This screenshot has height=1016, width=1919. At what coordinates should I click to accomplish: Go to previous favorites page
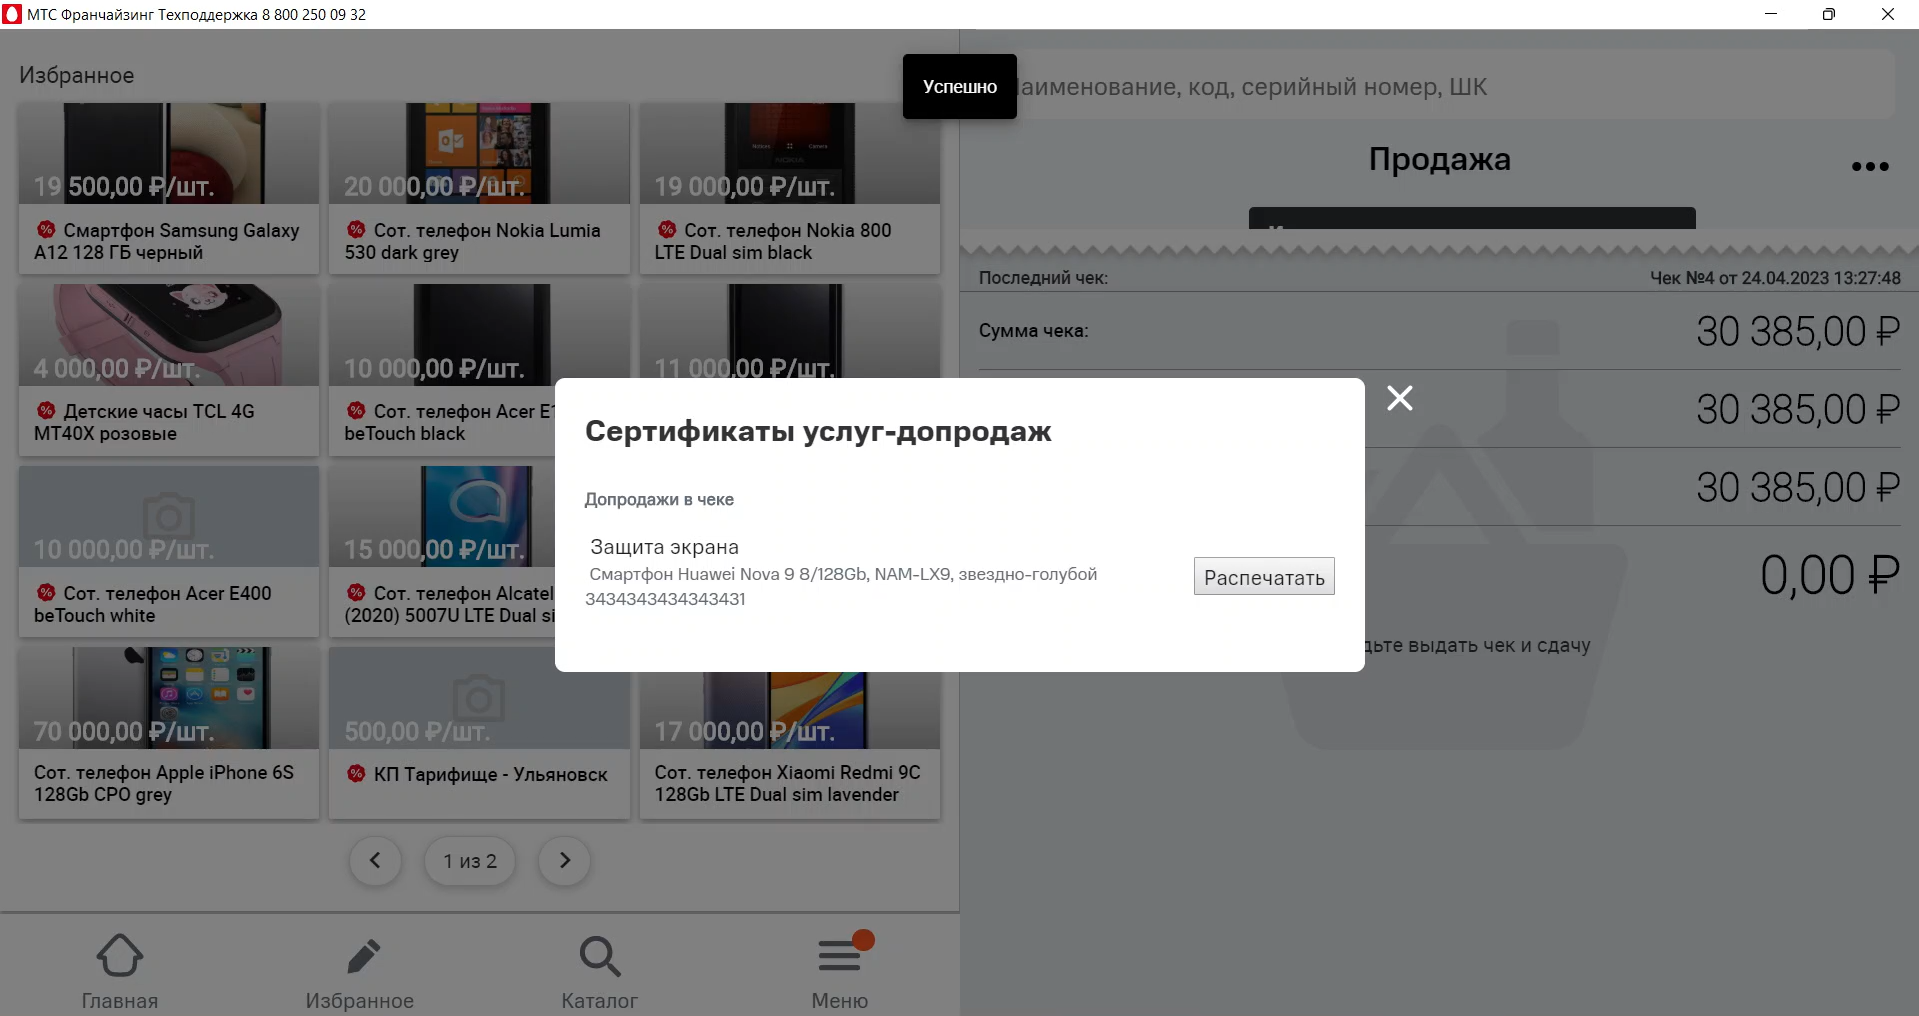(375, 860)
